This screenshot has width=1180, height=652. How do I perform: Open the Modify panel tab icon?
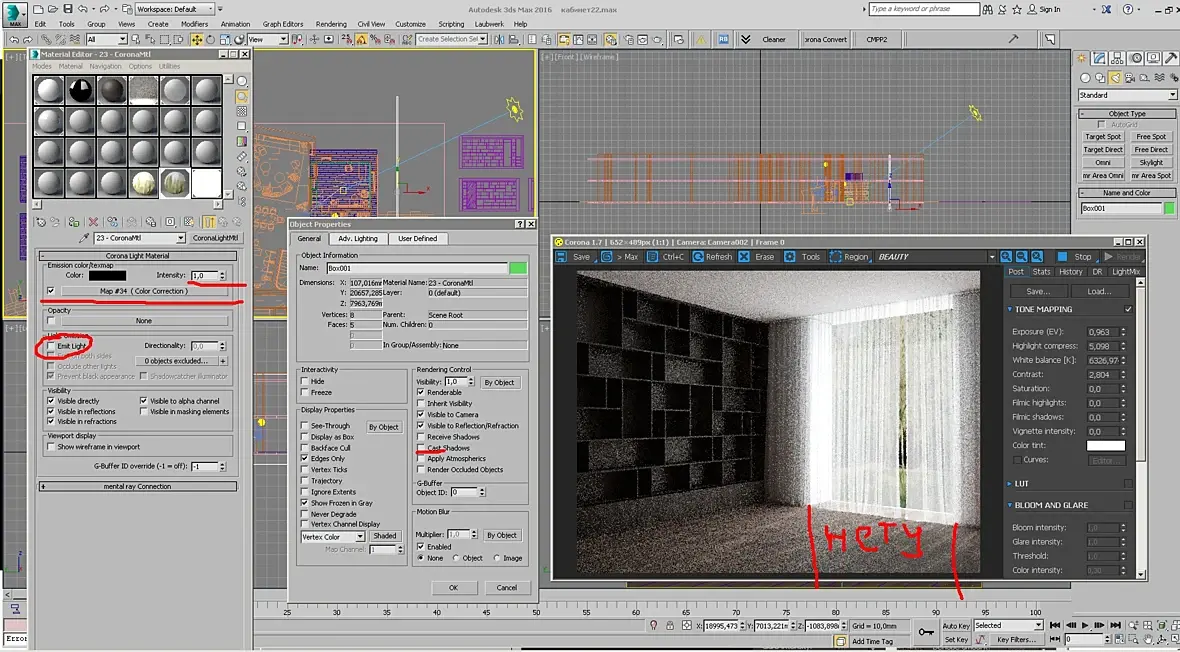(1100, 59)
